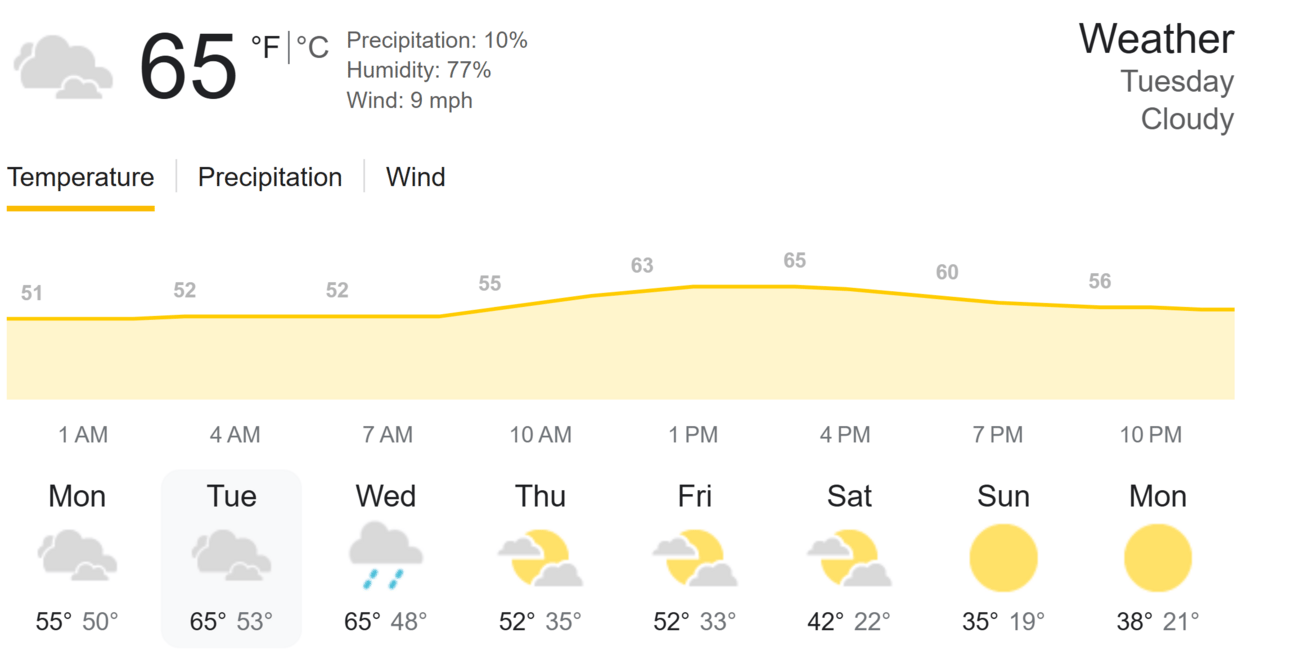
Task: Select the sunny icon showing 38° 21°
Action: [1158, 558]
